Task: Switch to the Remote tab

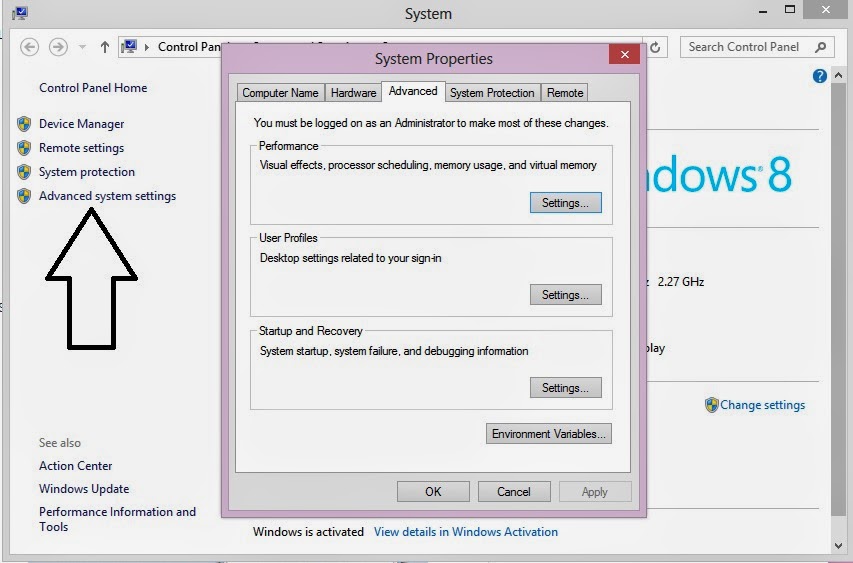Action: pyautogui.click(x=565, y=92)
